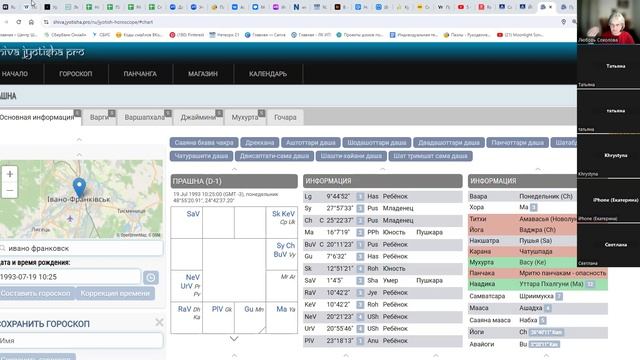640x360 pixels.
Task: Open the Дреккана button
Action: tap(260, 142)
